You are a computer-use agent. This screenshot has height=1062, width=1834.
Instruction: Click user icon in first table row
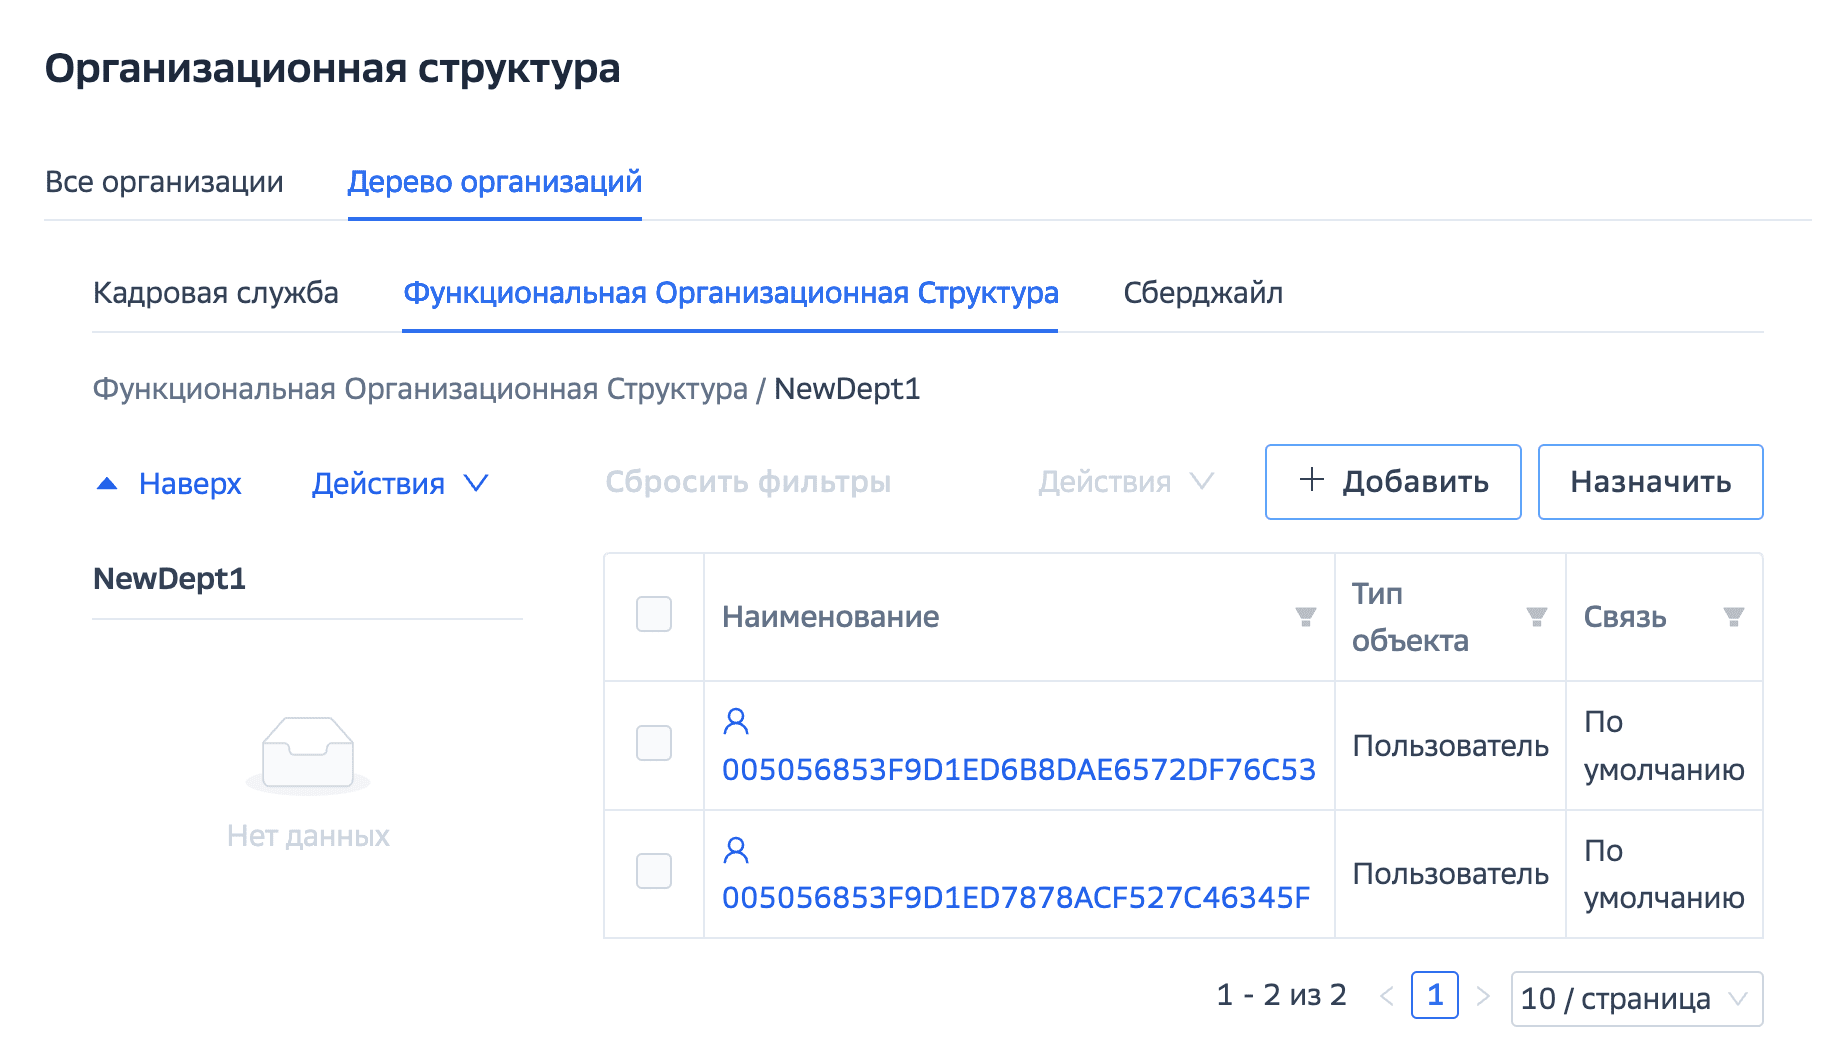(736, 721)
